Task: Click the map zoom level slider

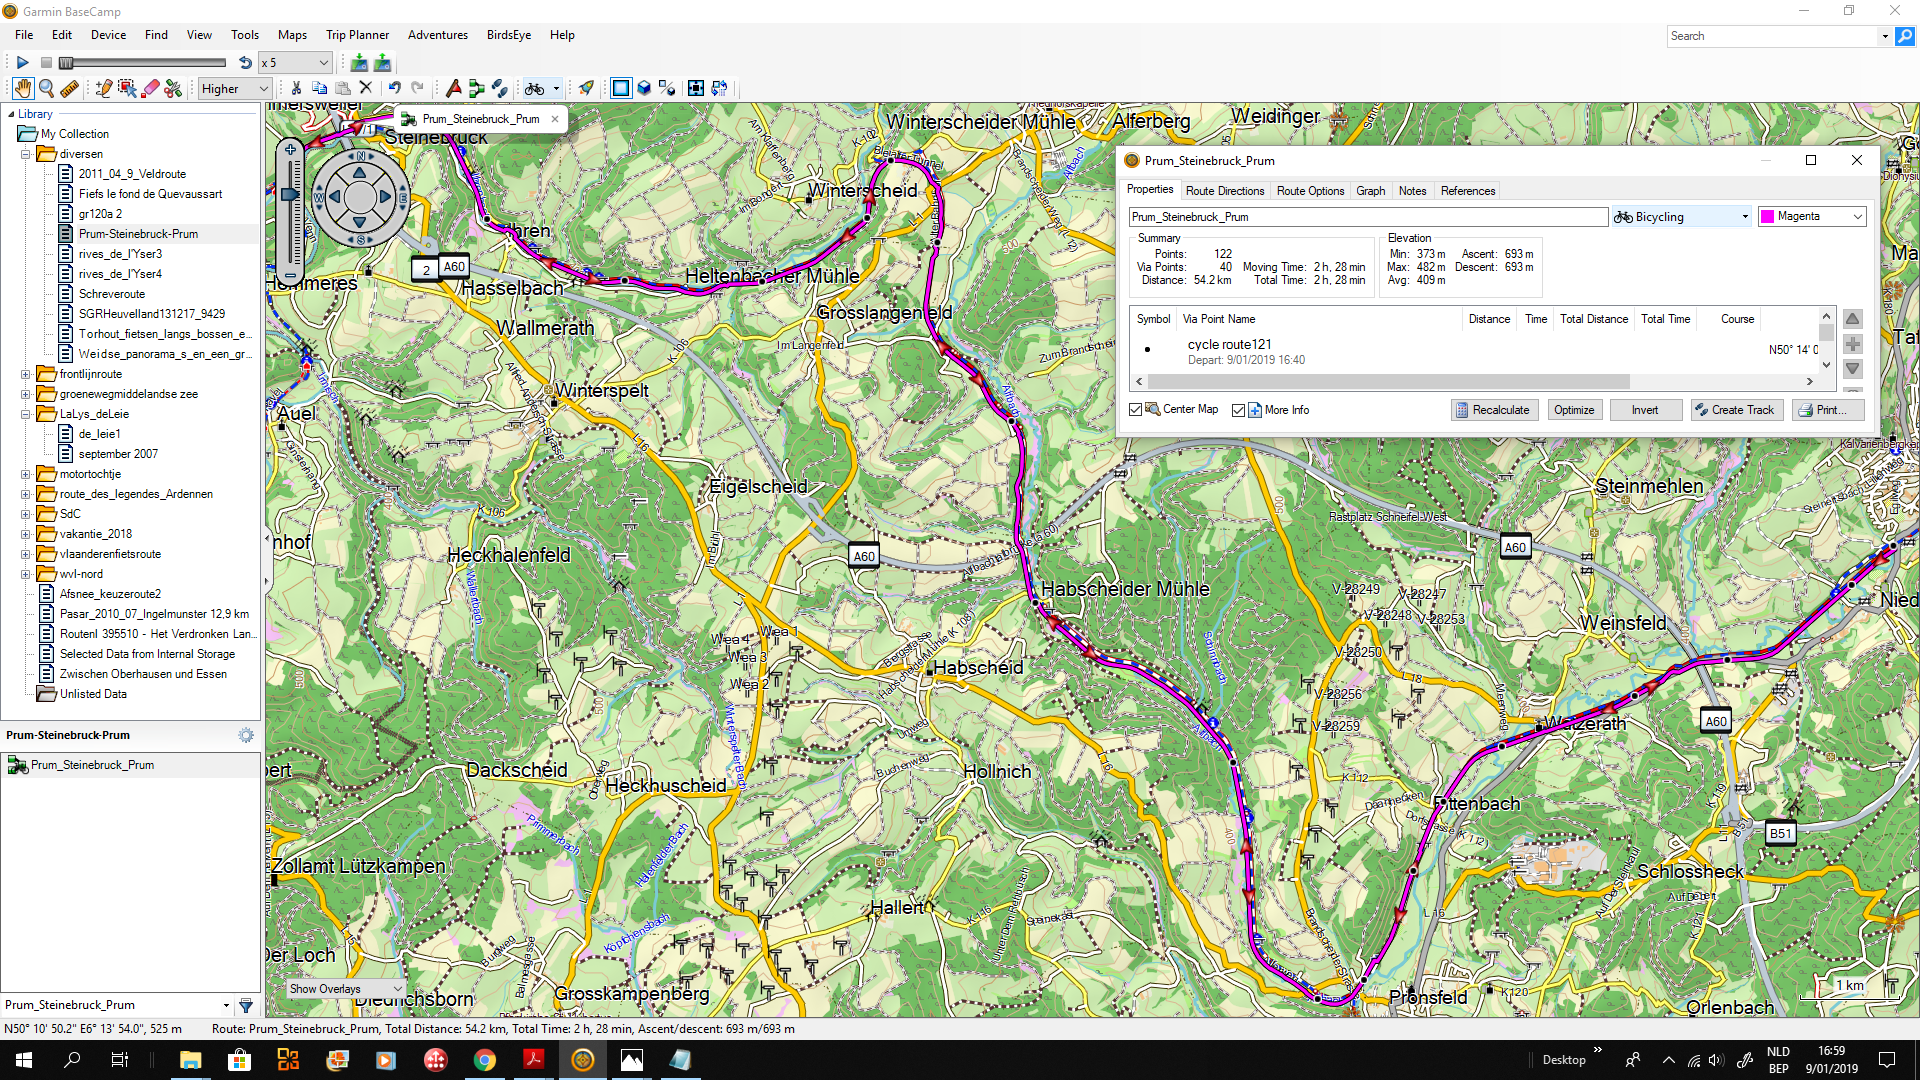Action: [290, 195]
